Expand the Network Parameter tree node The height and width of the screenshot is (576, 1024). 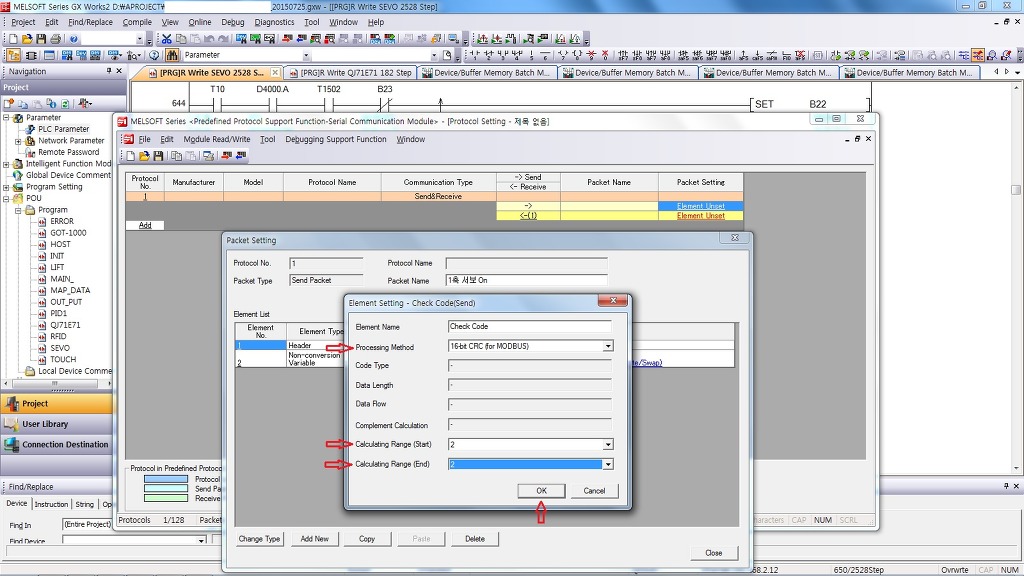point(18,141)
